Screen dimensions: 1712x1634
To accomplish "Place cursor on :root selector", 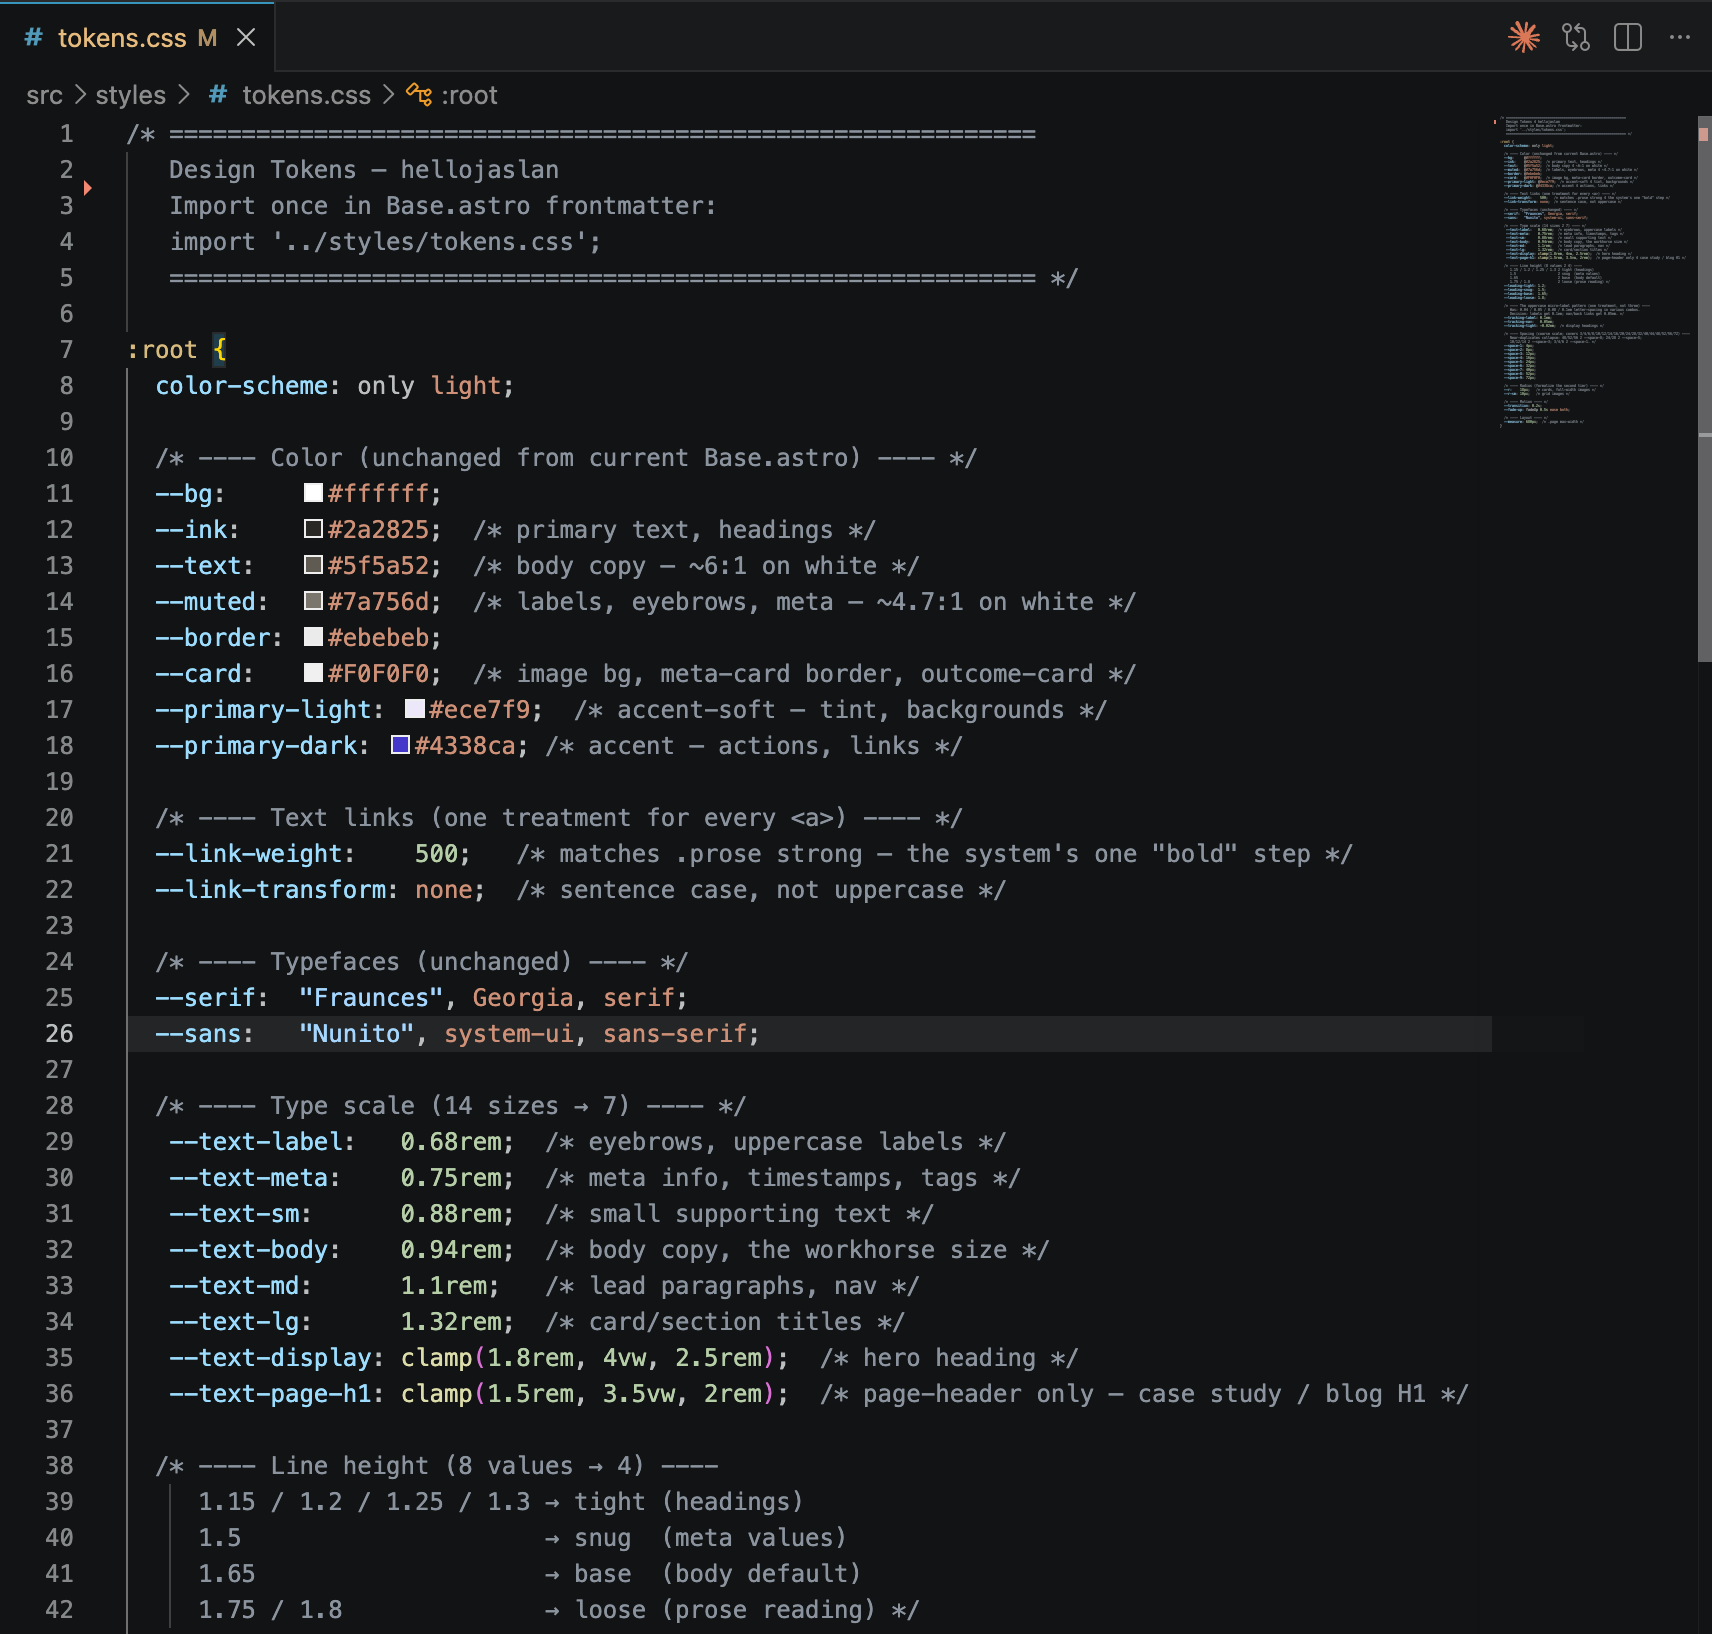I will [162, 349].
